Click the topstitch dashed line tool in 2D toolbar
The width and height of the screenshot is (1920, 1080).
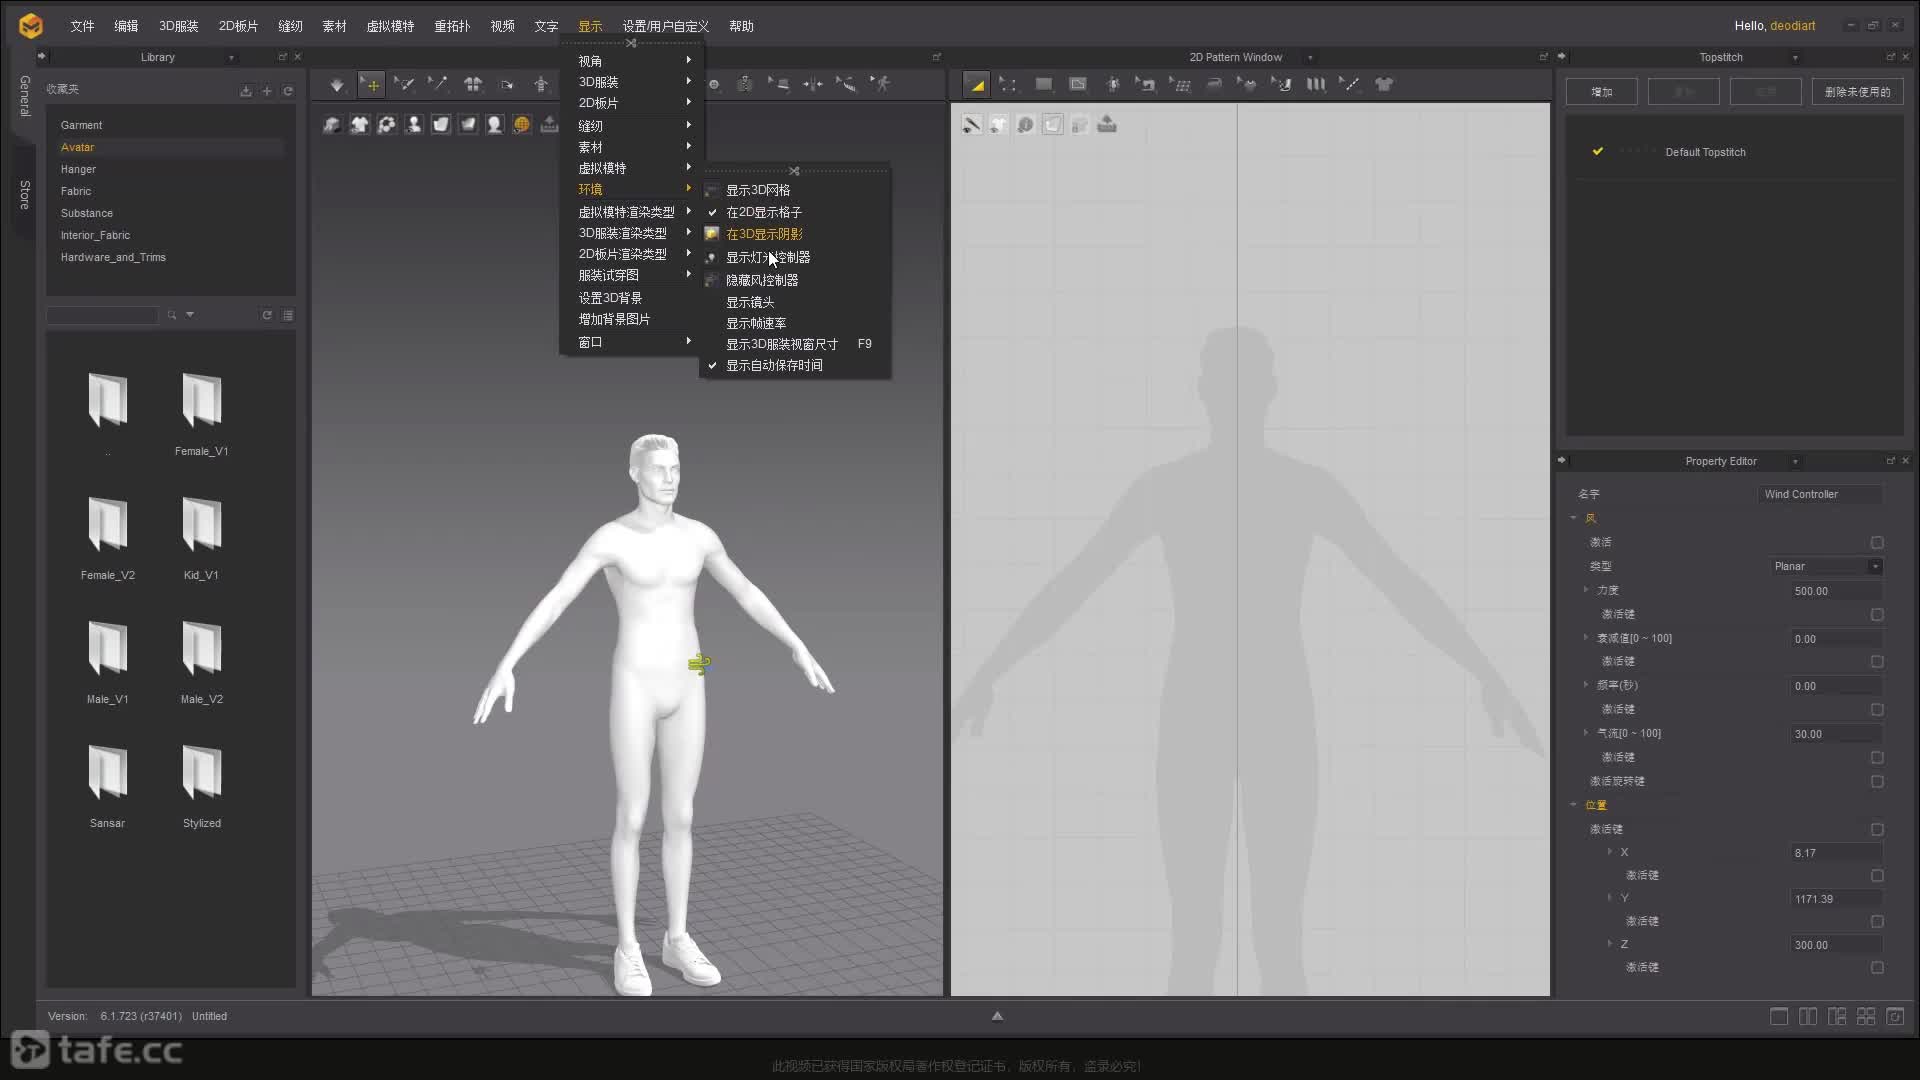(1350, 85)
